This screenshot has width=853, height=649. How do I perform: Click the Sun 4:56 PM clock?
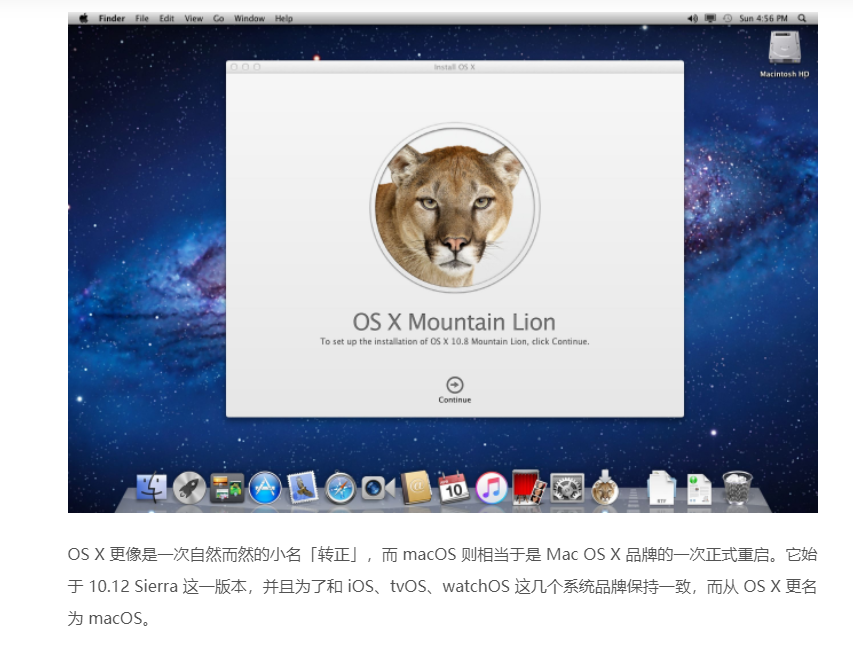pos(763,18)
